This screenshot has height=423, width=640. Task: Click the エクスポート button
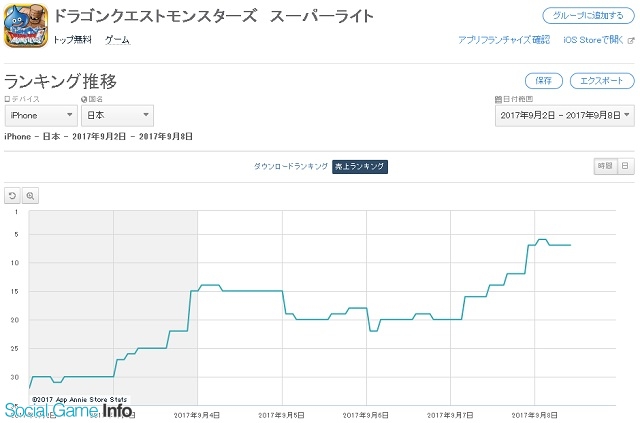pos(602,81)
